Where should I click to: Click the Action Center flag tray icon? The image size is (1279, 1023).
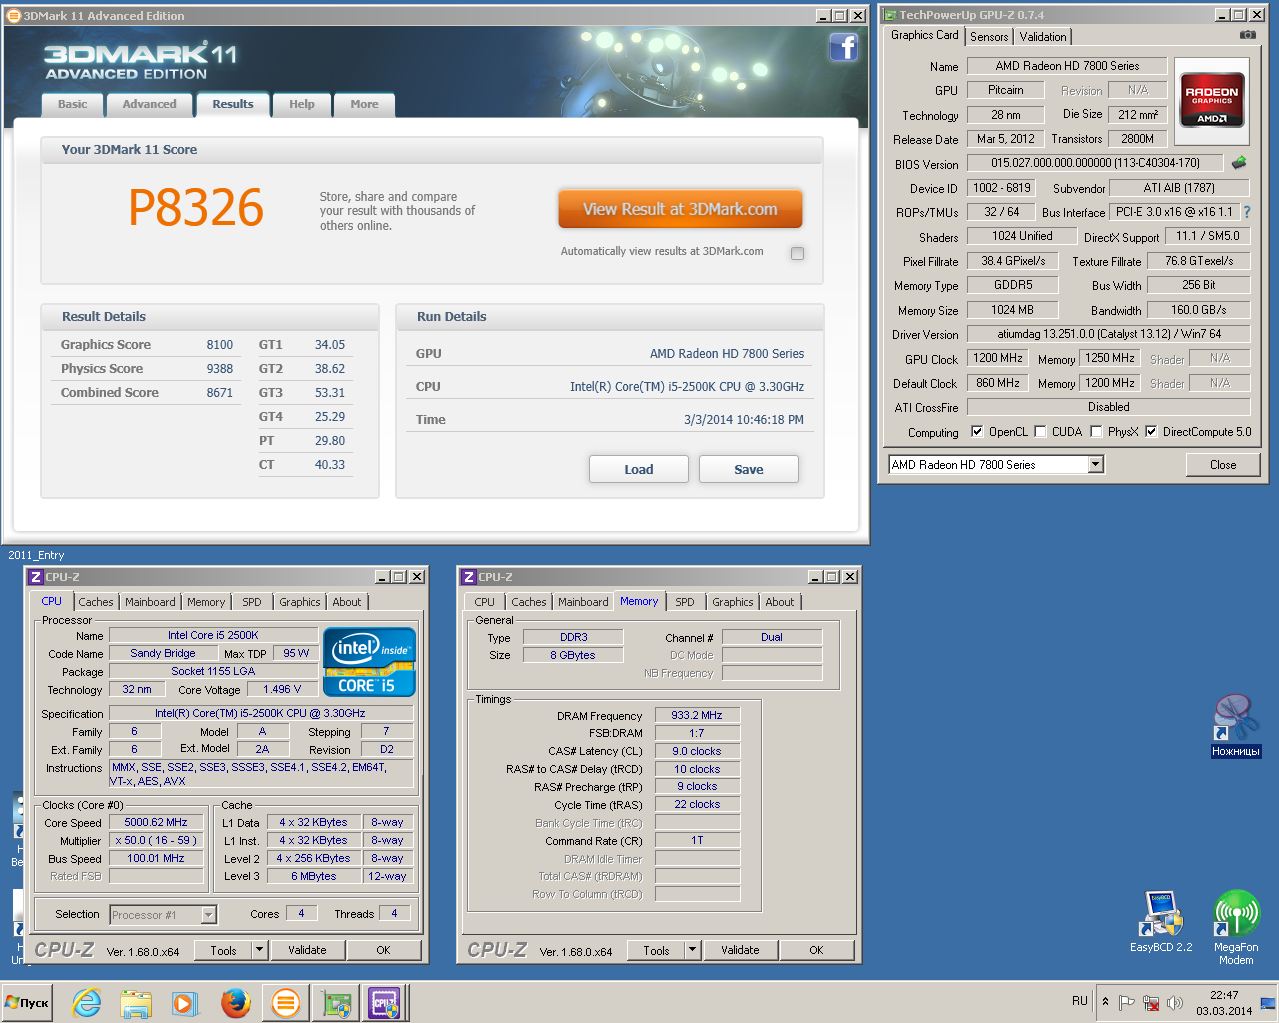coord(1127,1002)
